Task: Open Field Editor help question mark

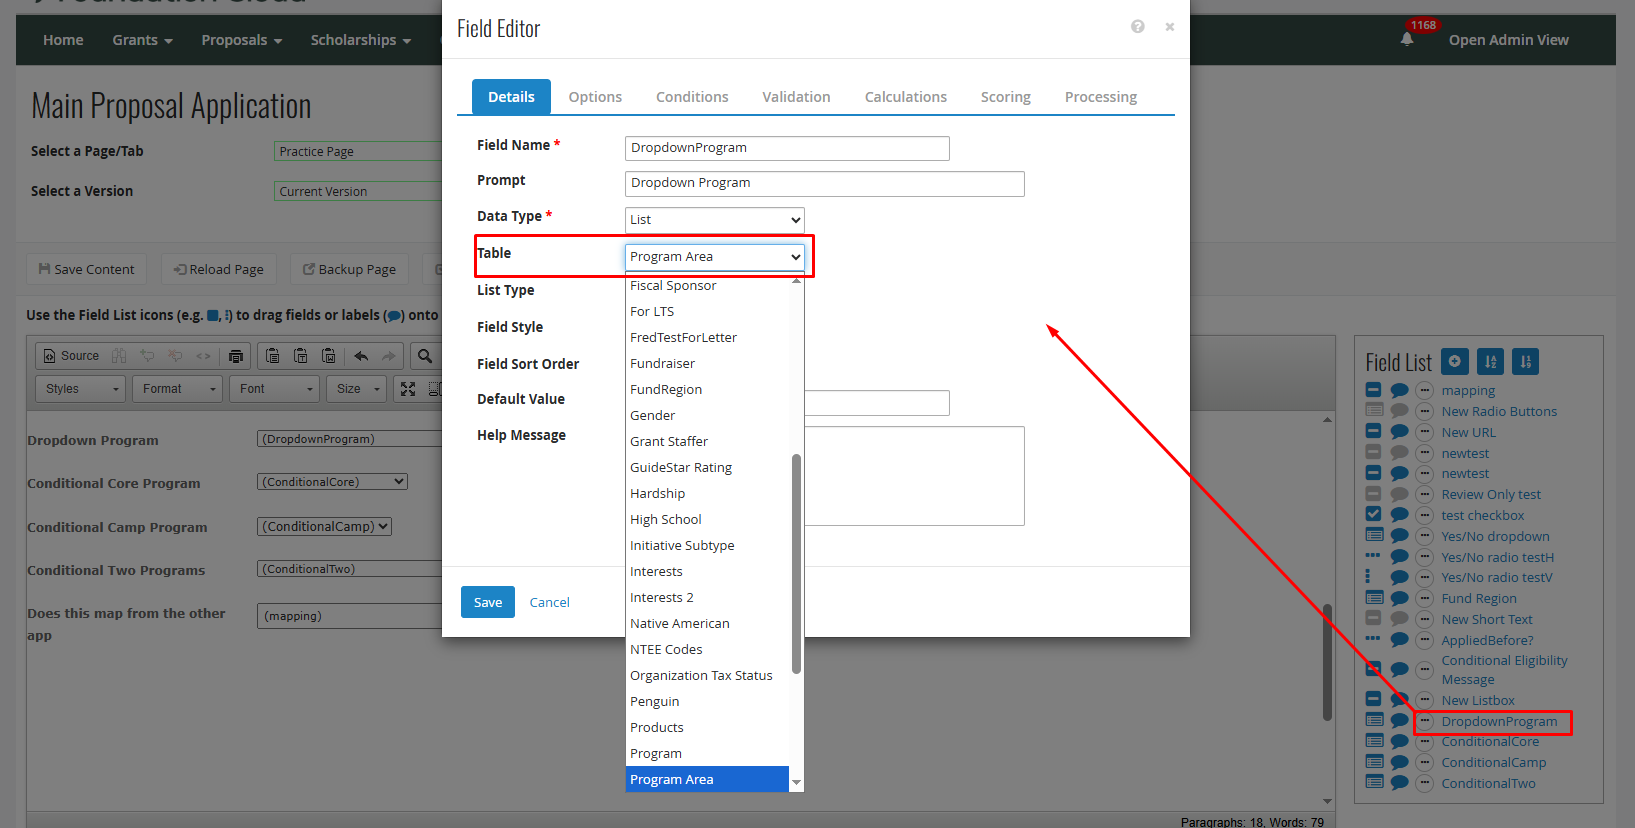Action: click(x=1138, y=27)
